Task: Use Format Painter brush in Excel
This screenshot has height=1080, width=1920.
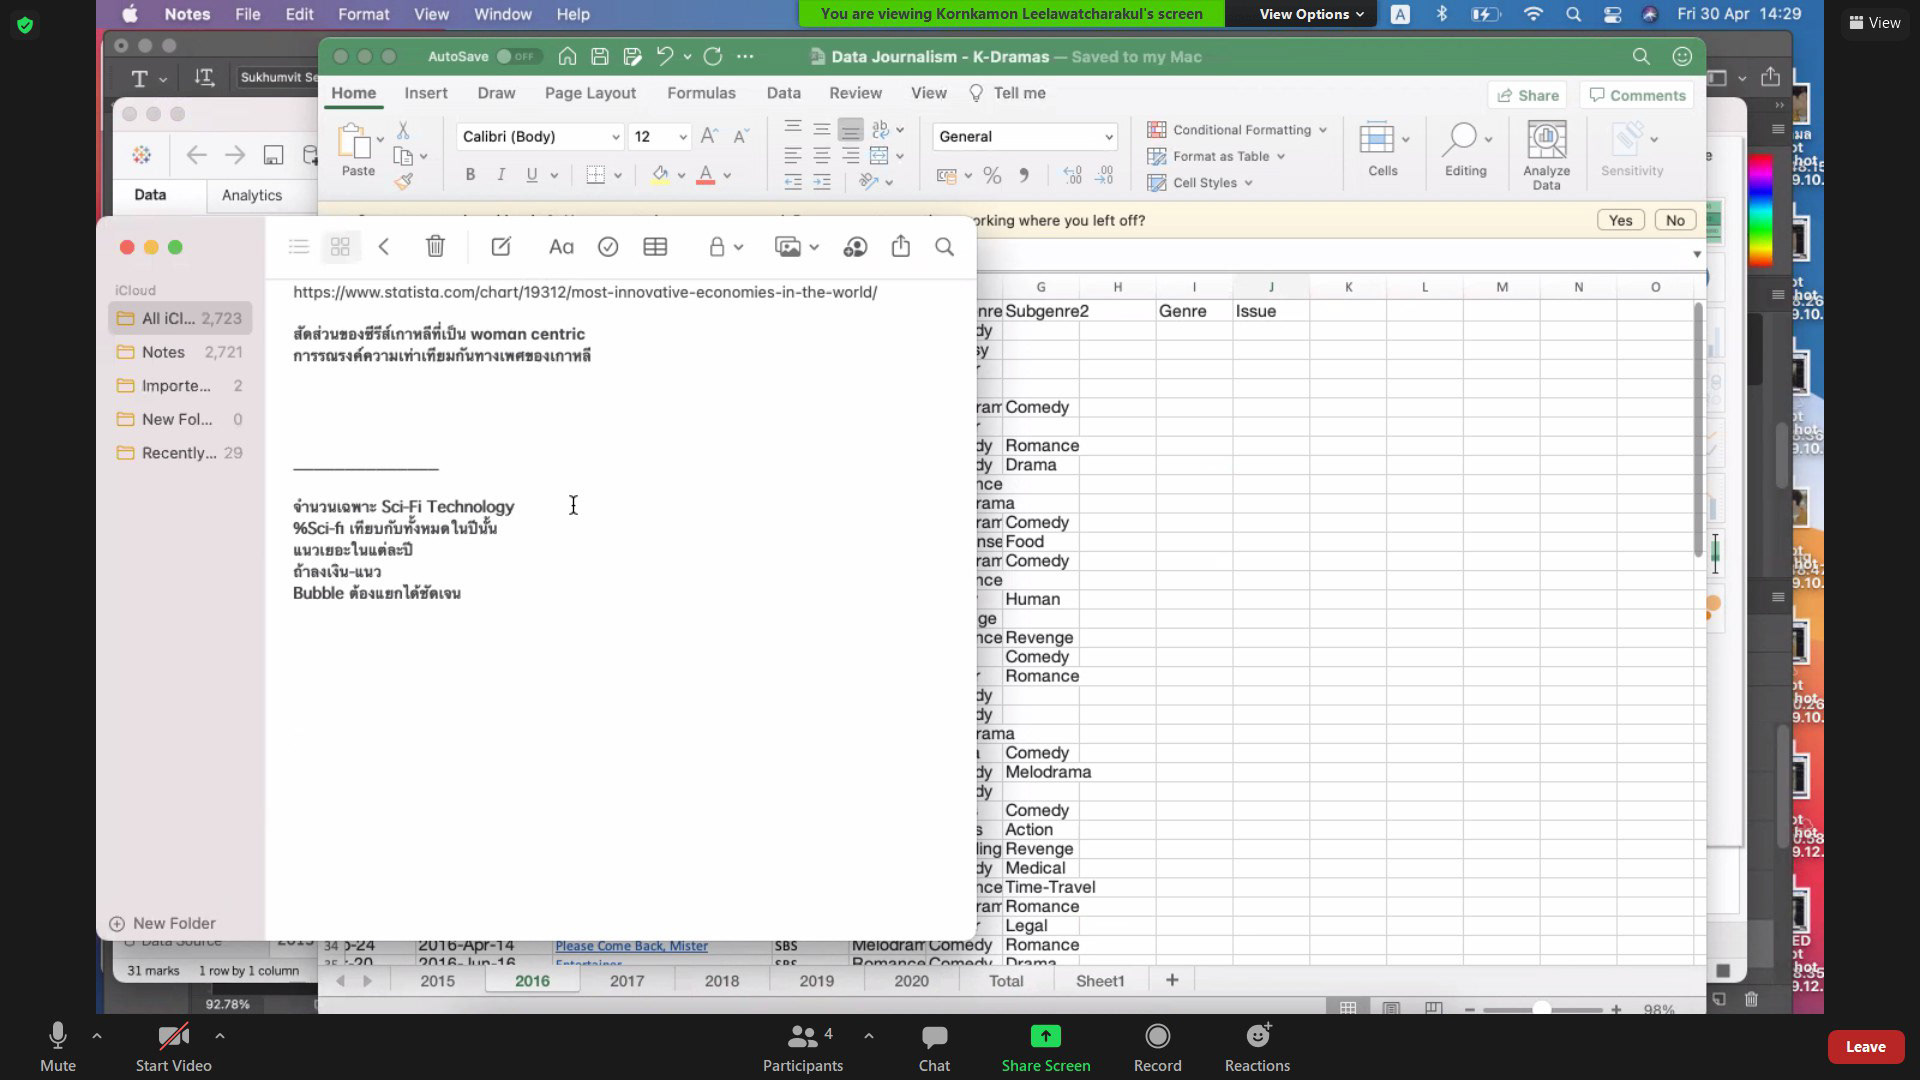Action: click(403, 181)
